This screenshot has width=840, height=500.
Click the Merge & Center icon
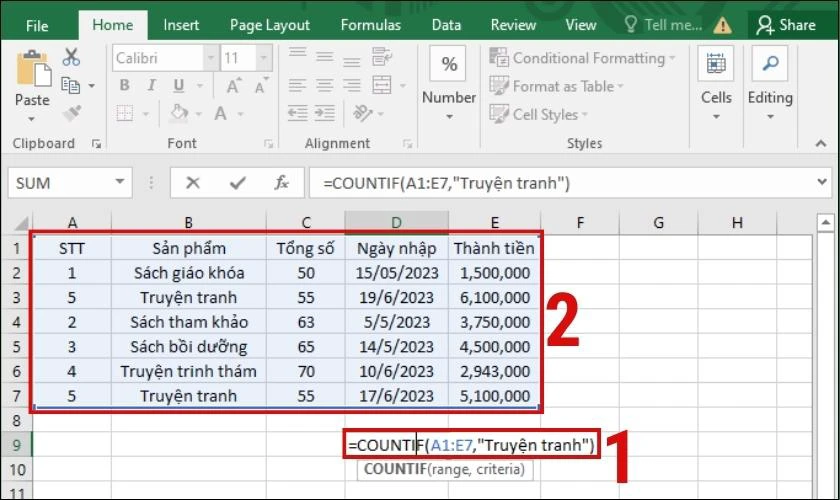point(382,85)
